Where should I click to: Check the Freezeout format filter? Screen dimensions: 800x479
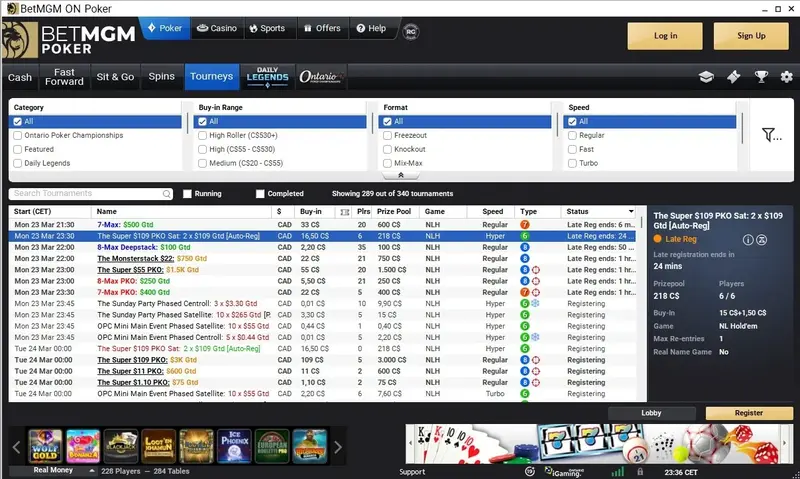click(x=387, y=135)
